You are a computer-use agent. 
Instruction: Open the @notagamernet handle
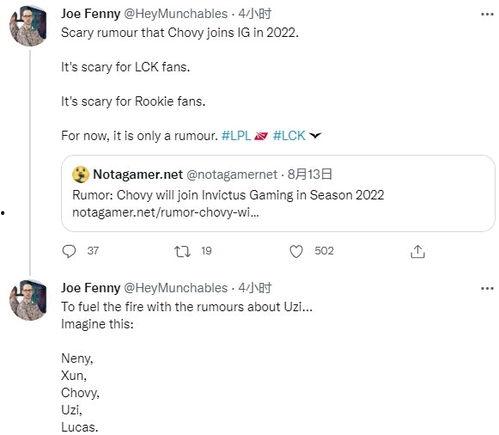232,174
